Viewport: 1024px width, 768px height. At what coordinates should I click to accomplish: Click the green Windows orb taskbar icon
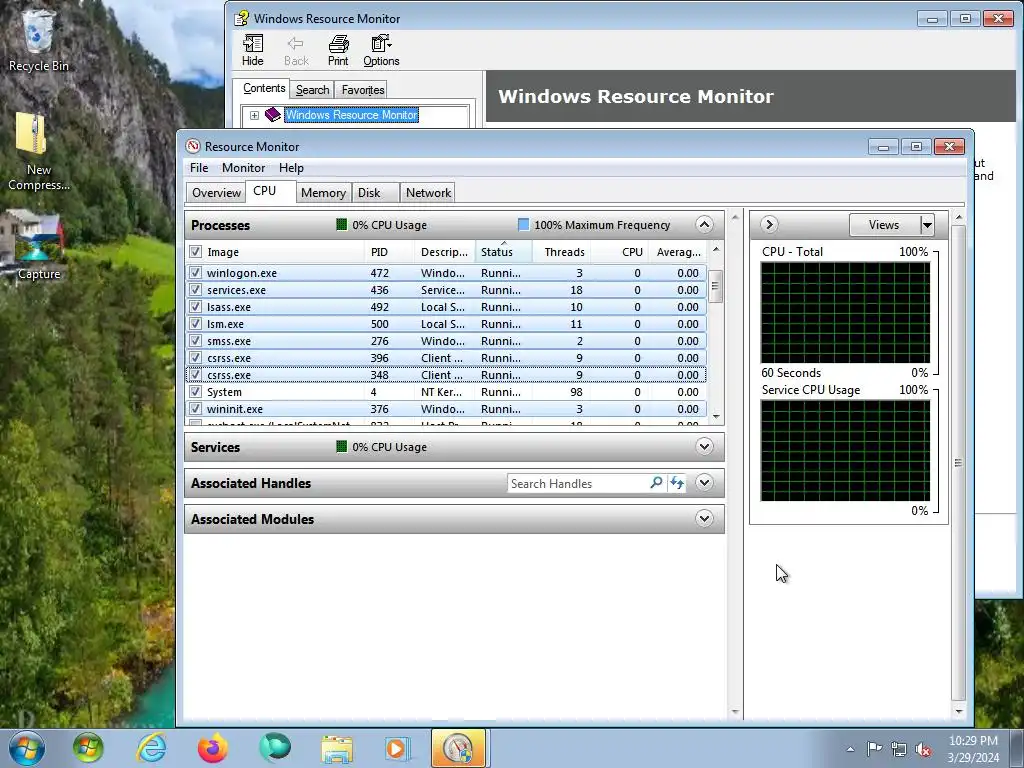pyautogui.click(x=88, y=748)
